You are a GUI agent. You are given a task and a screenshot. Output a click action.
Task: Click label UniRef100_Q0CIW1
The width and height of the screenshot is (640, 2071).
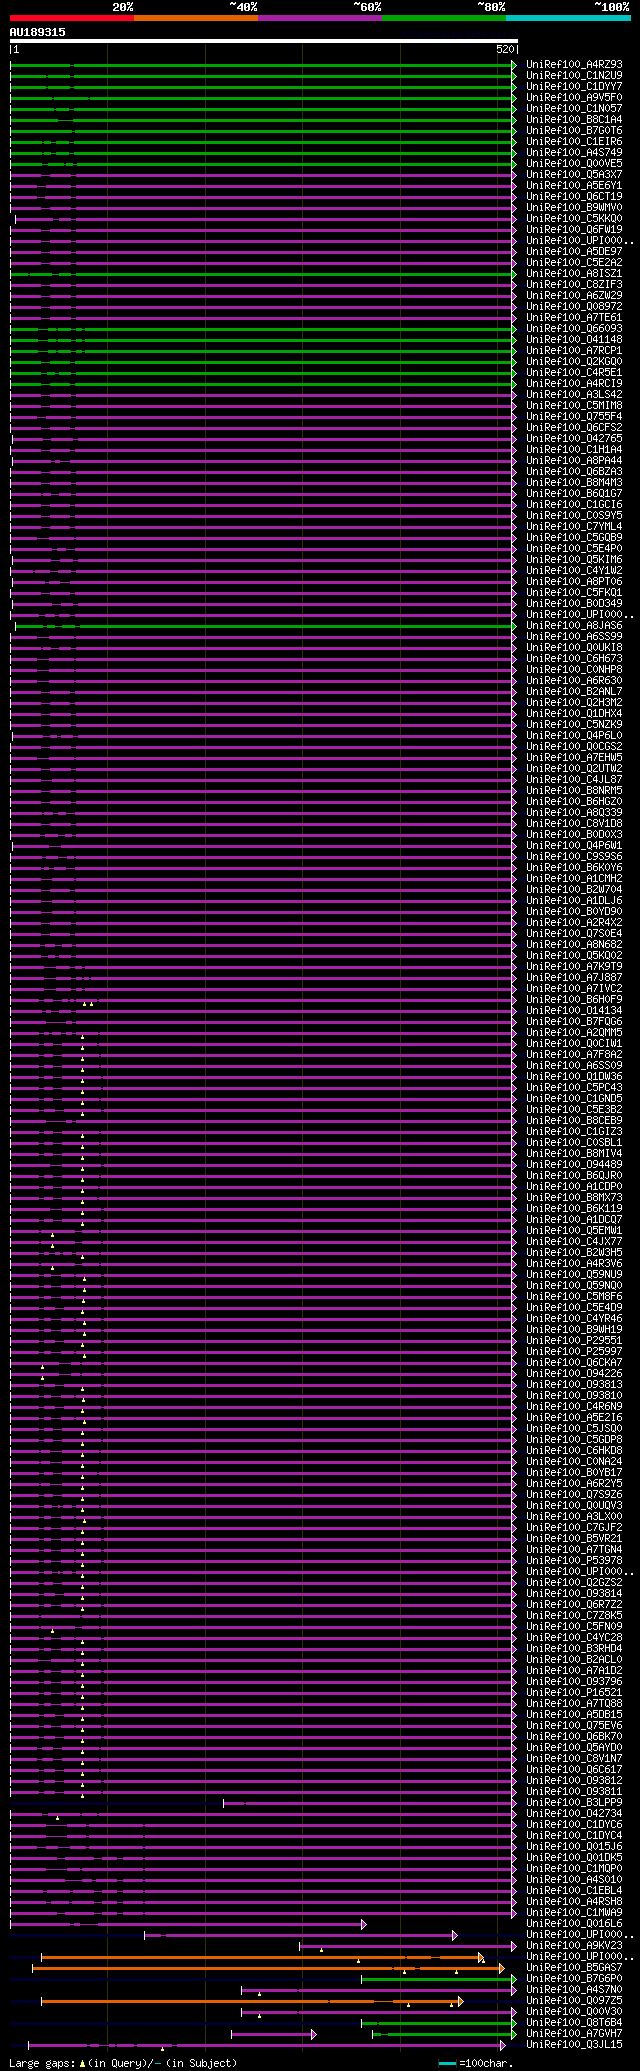pyautogui.click(x=574, y=1043)
